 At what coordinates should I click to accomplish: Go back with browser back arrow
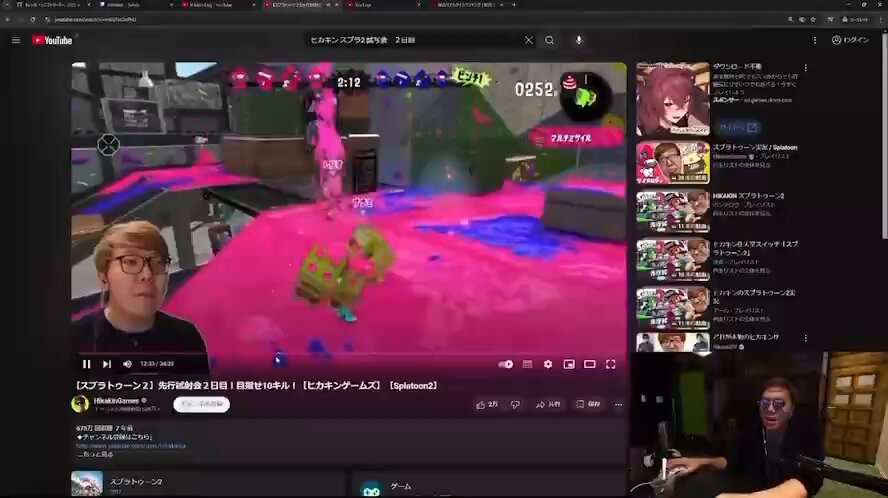(x=7, y=19)
